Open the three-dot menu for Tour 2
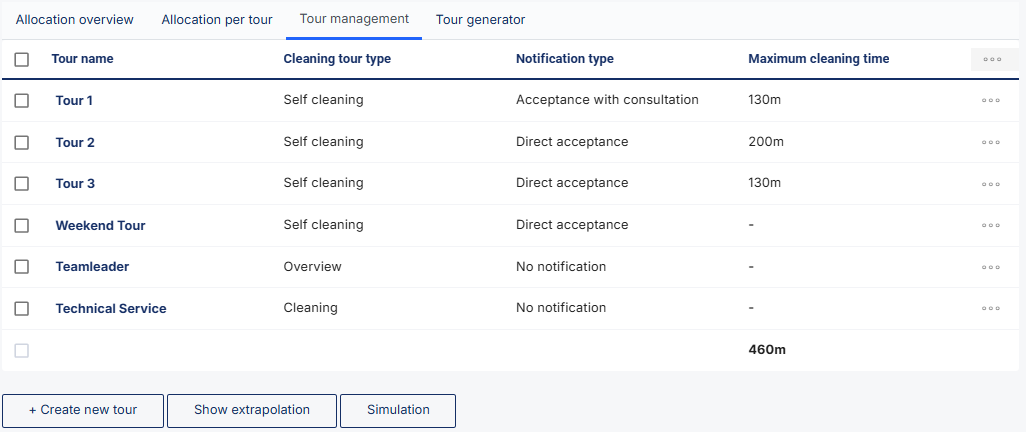1026x432 pixels. point(991,142)
